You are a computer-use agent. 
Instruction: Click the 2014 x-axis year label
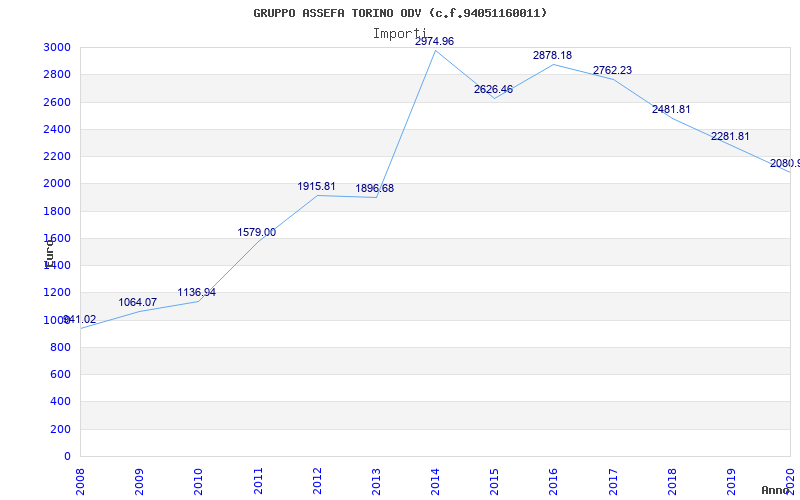pos(435,481)
